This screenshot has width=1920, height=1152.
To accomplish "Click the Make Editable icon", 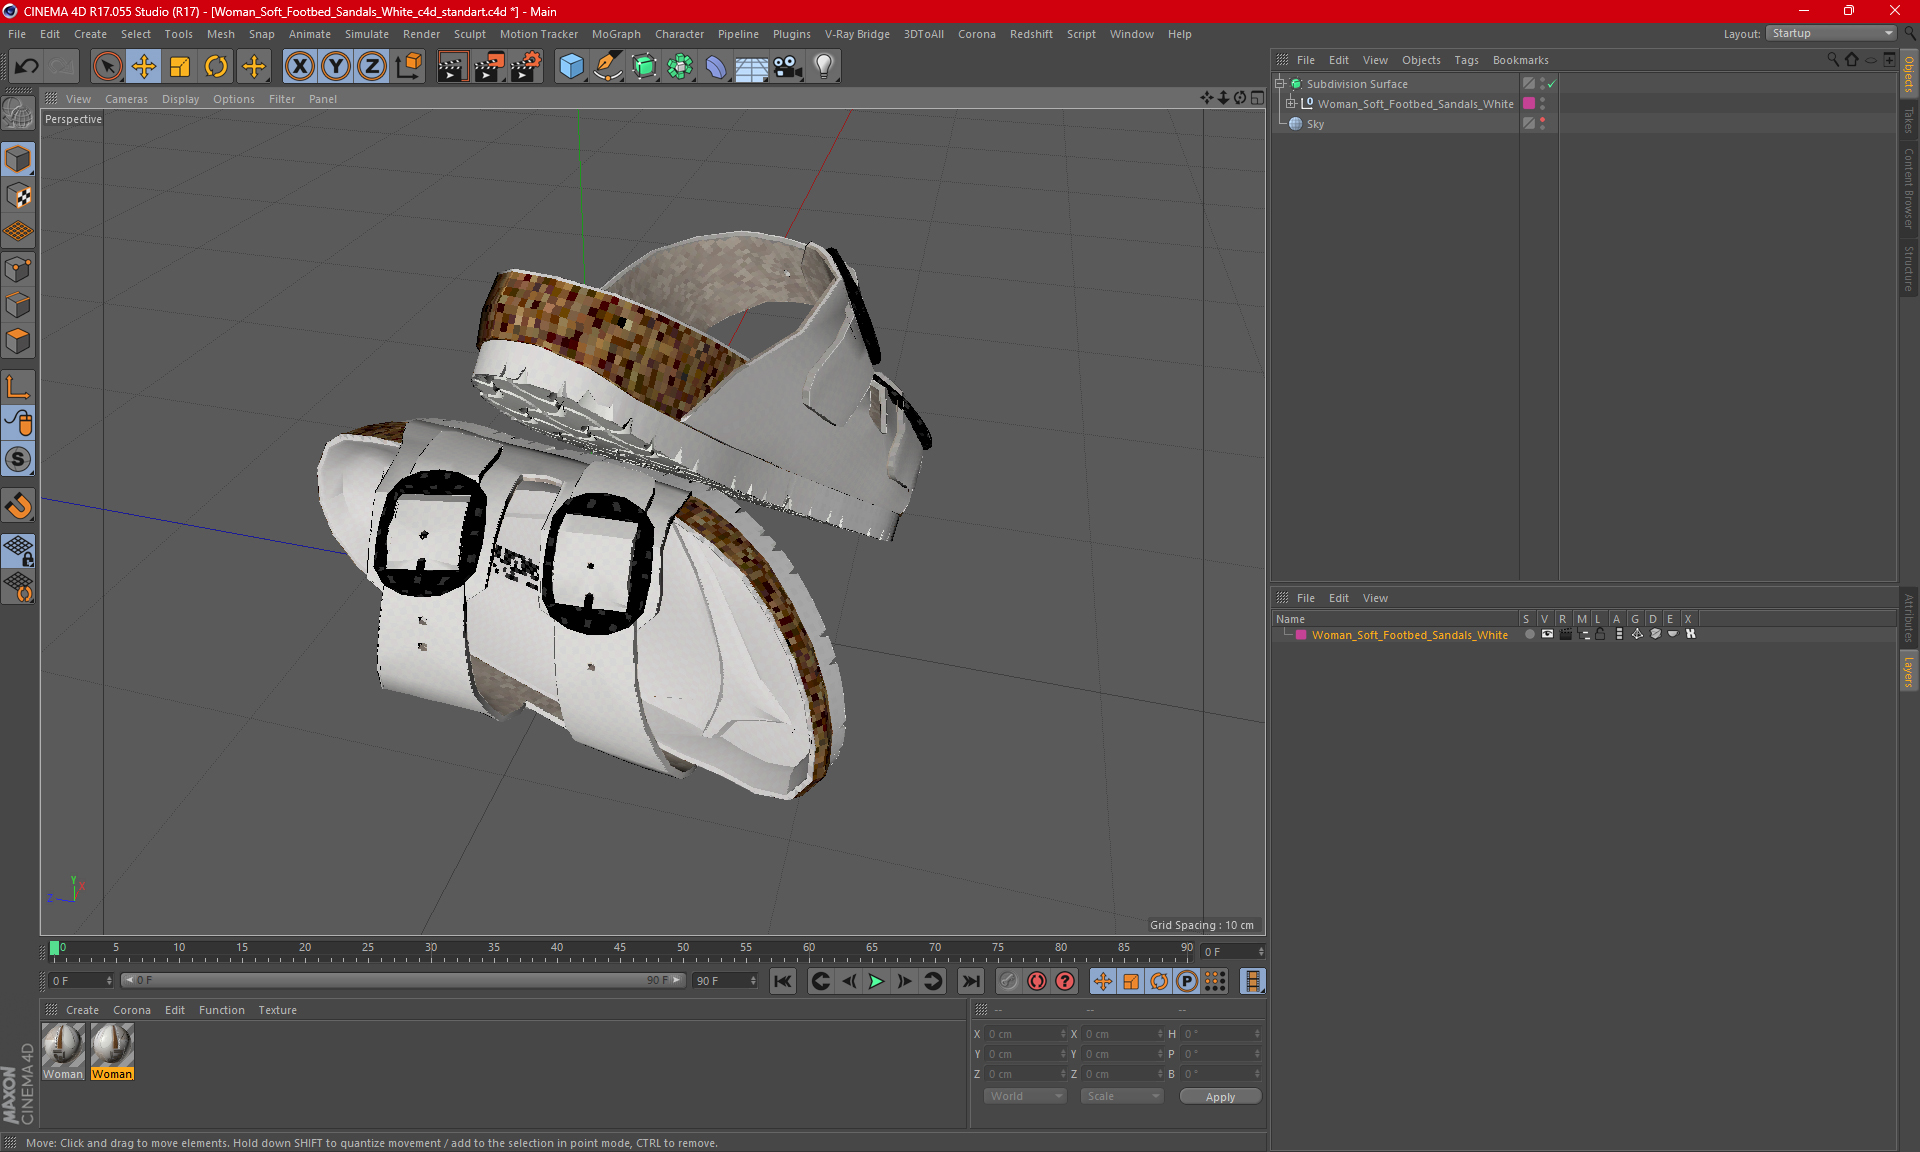I will [18, 114].
